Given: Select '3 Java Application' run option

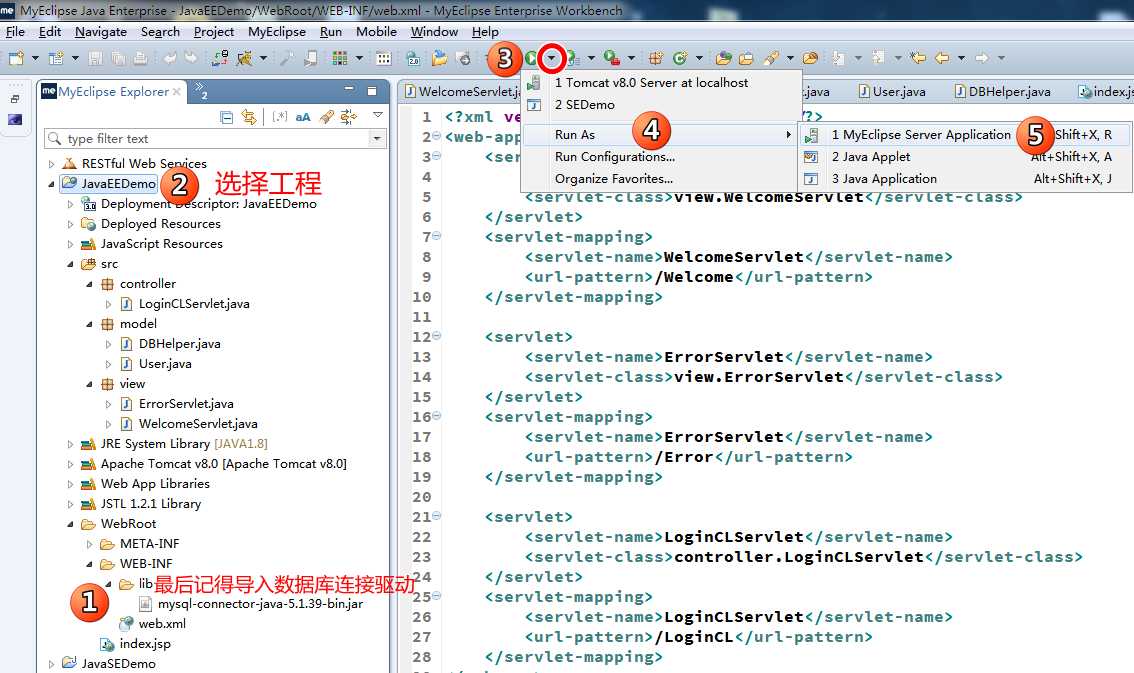Looking at the screenshot, I should pos(965,179).
